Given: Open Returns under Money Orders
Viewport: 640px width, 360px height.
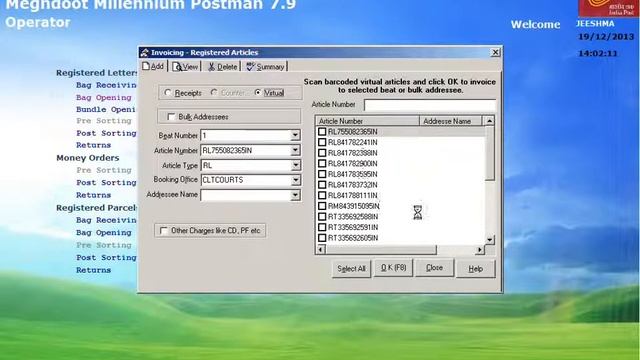Looking at the screenshot, I should (x=93, y=195).
